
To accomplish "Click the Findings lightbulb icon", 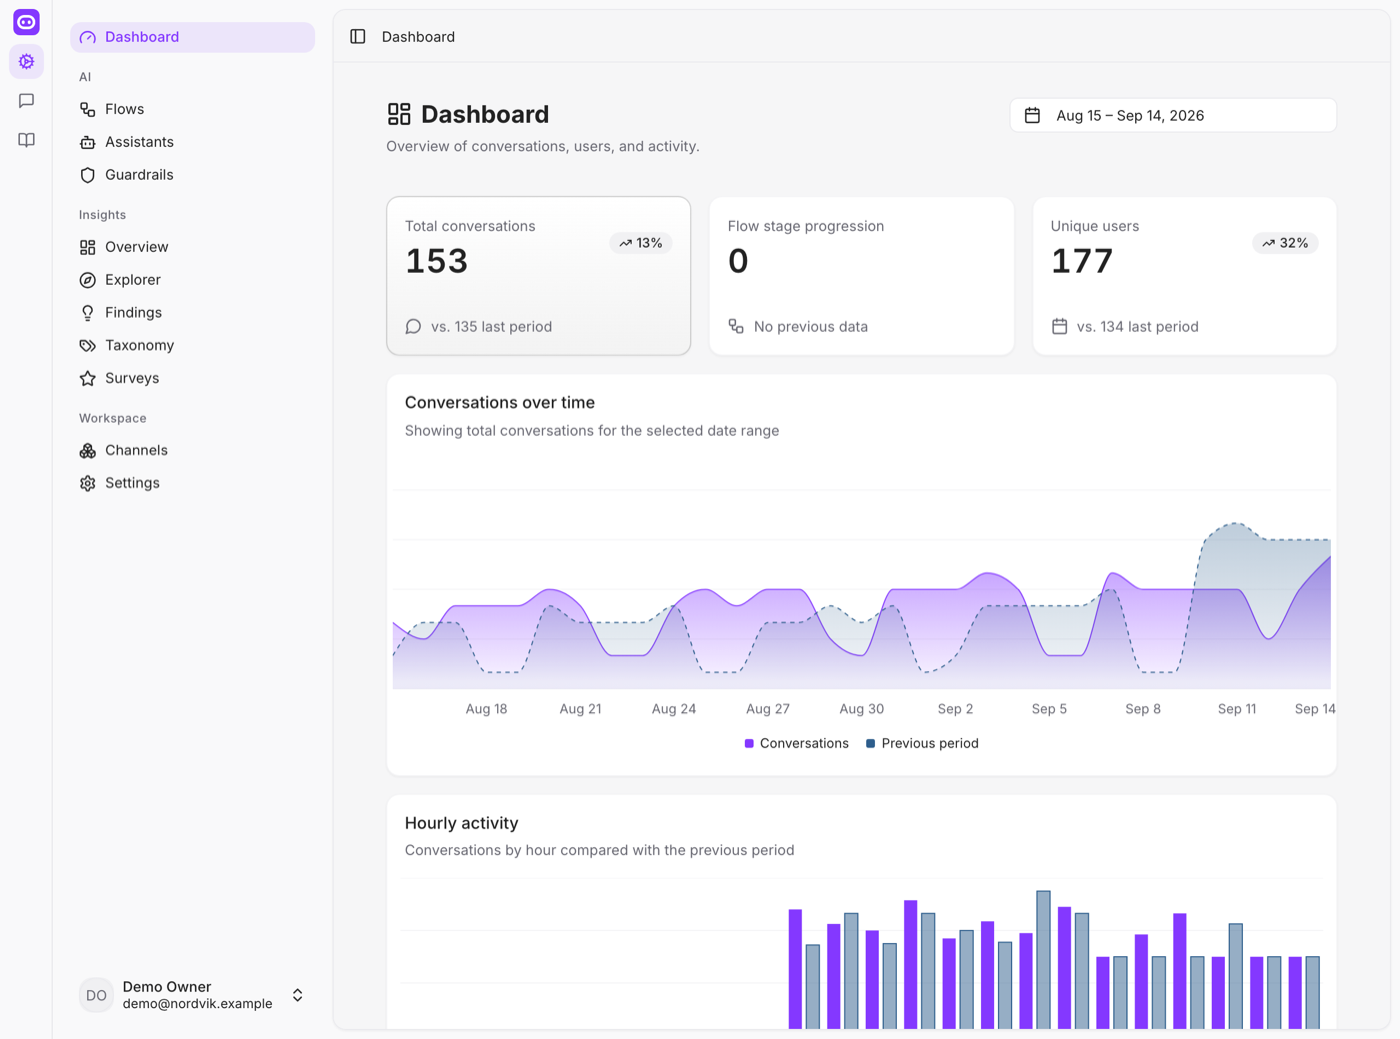I will (88, 313).
